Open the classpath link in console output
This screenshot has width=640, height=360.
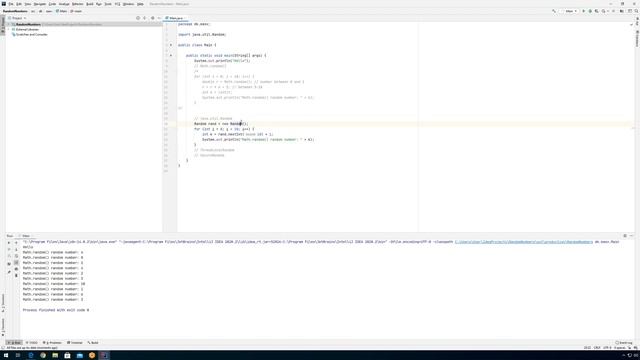coord(524,242)
